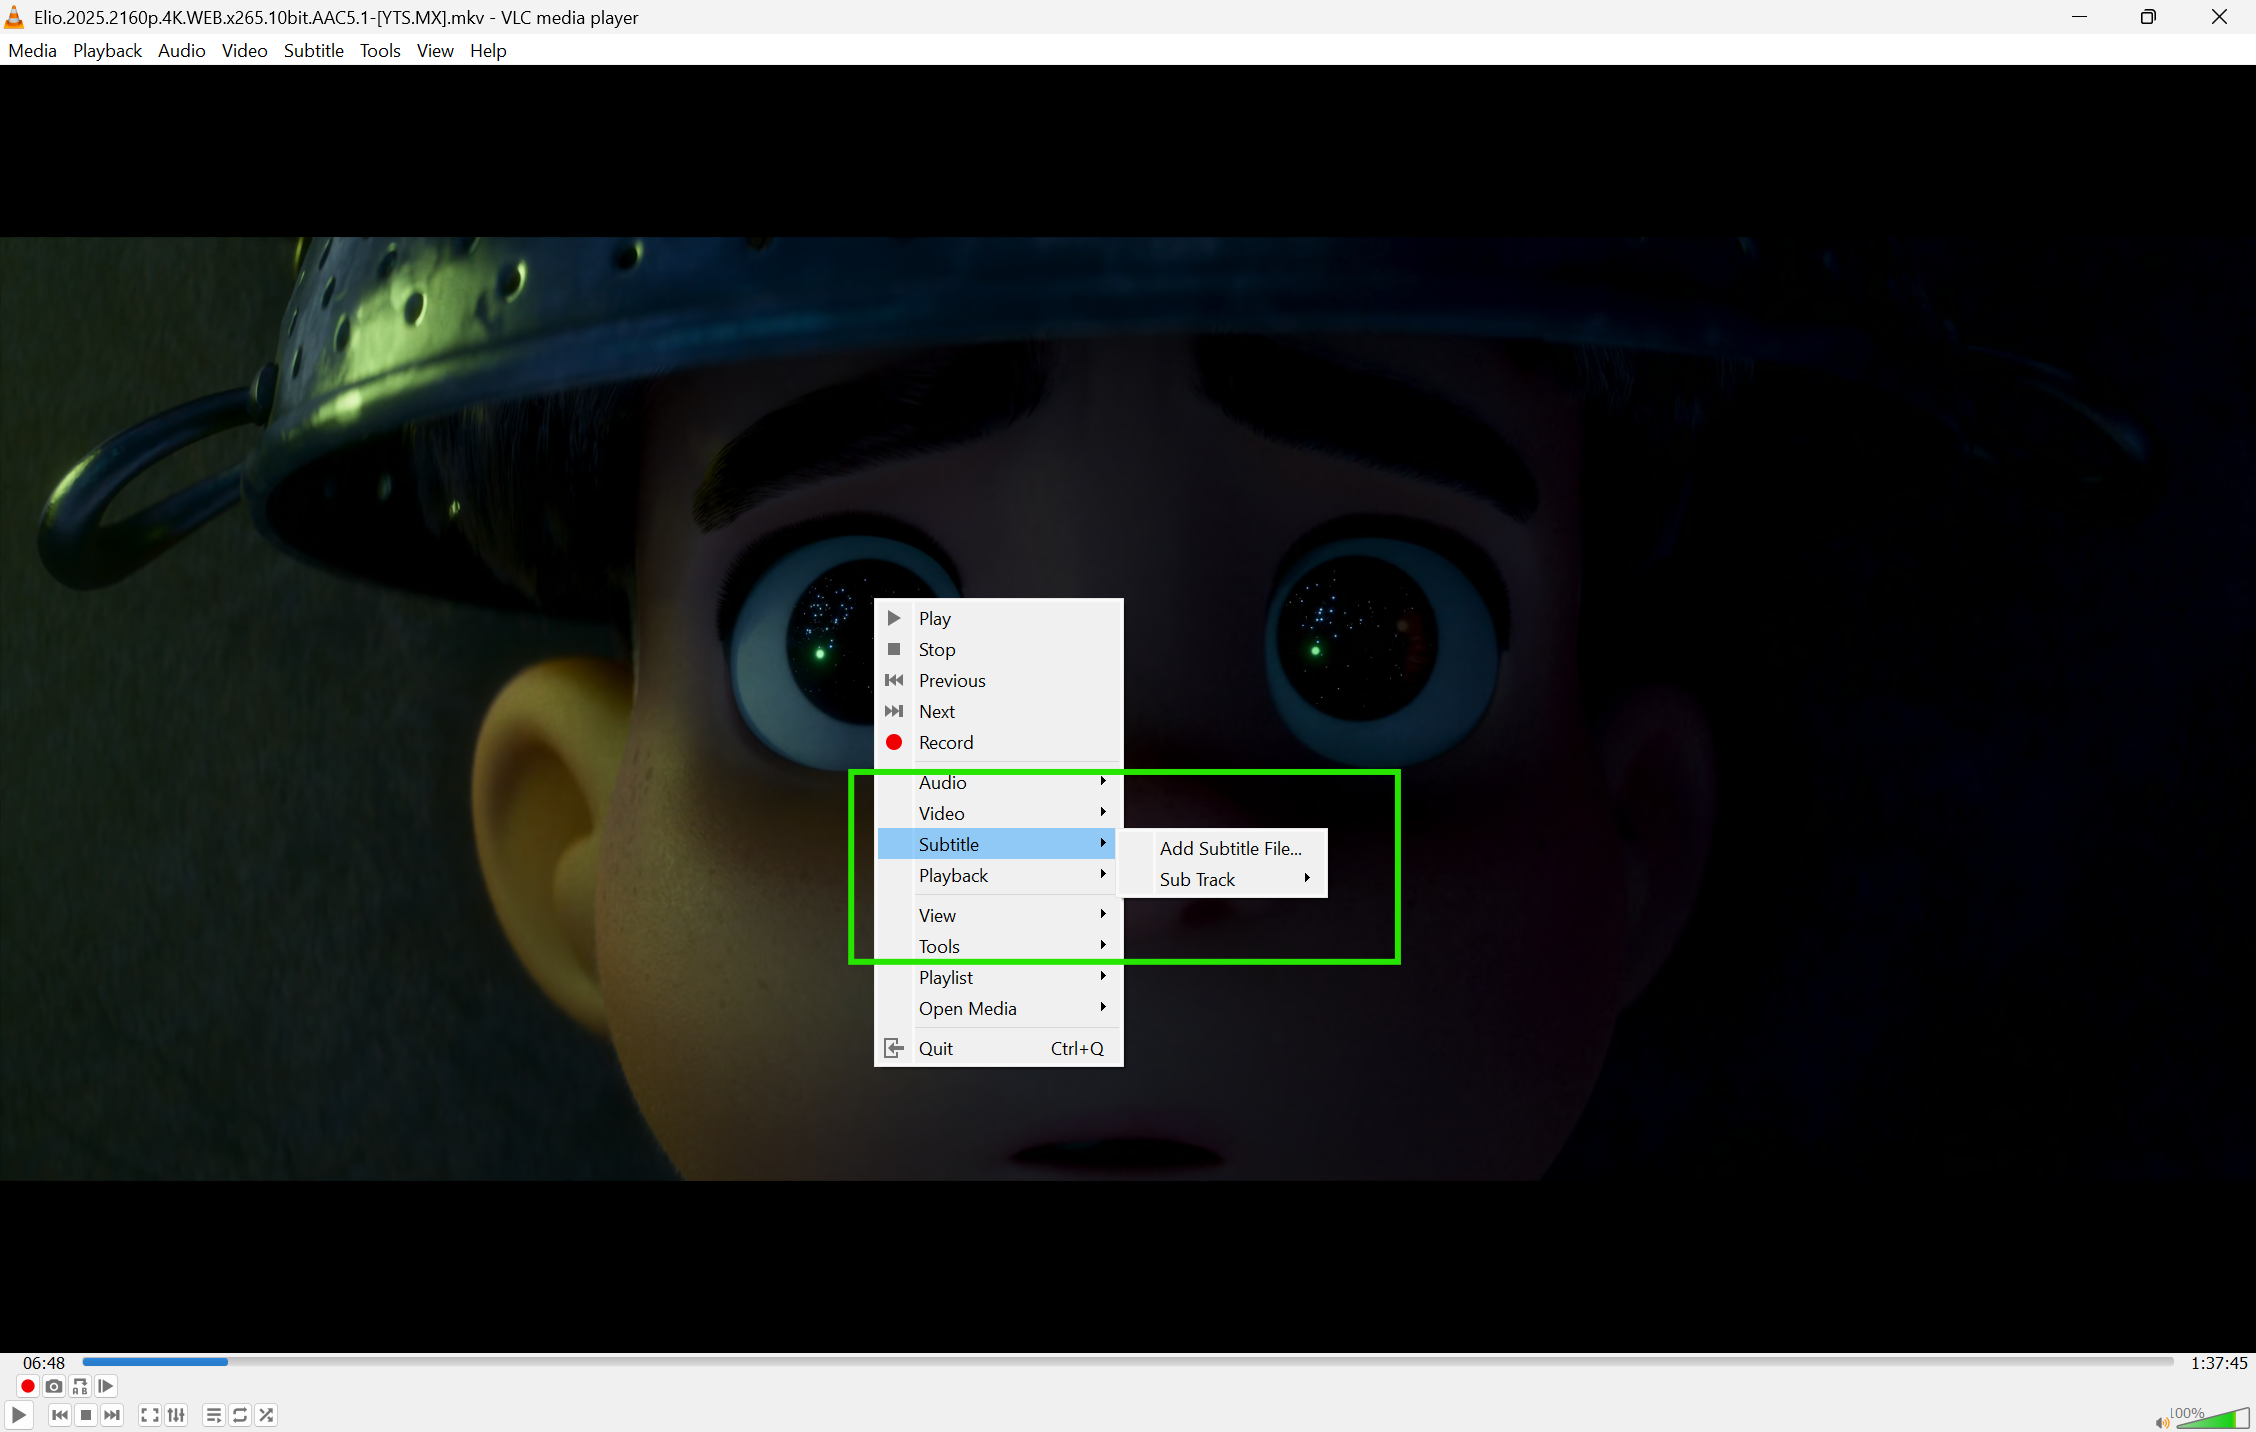Click Quit in context menu
The width and height of the screenshot is (2256, 1432).
tap(936, 1048)
